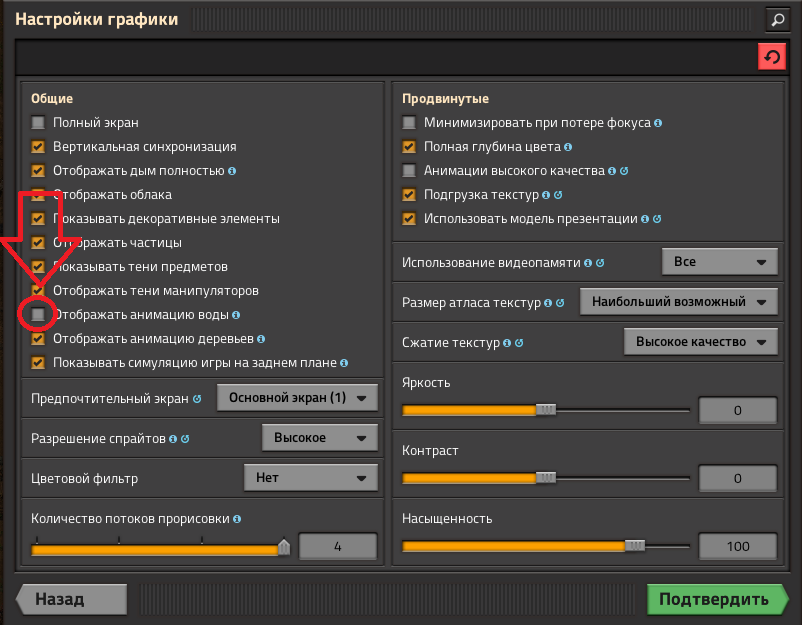Viewport: 802px width, 626px height.
Task: Click the Яркость slider handle
Action: pos(545,409)
